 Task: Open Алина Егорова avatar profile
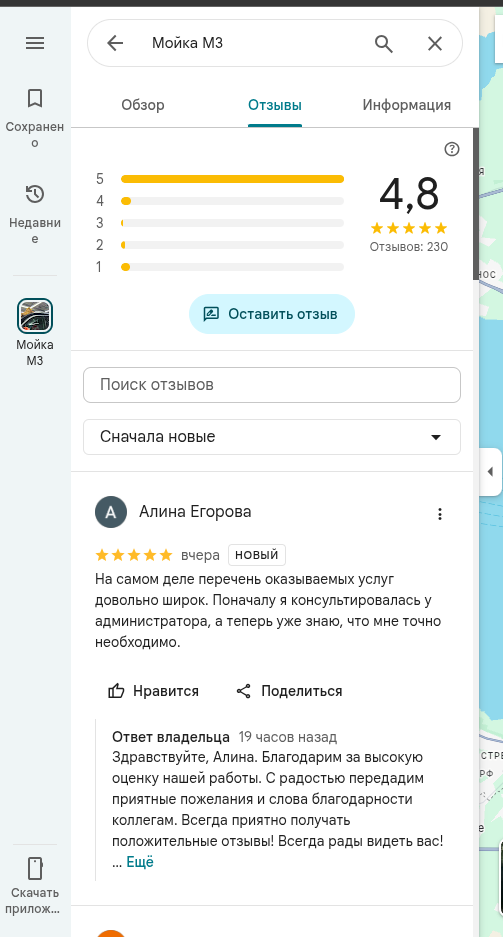[x=111, y=512]
